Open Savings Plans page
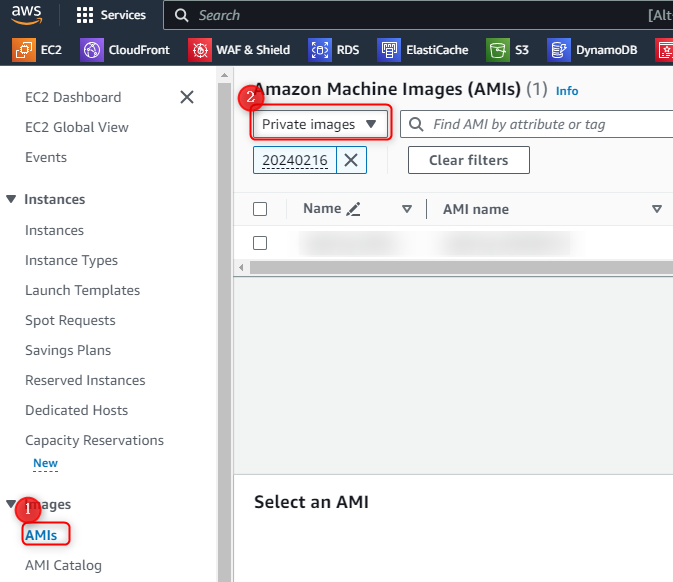 (68, 351)
